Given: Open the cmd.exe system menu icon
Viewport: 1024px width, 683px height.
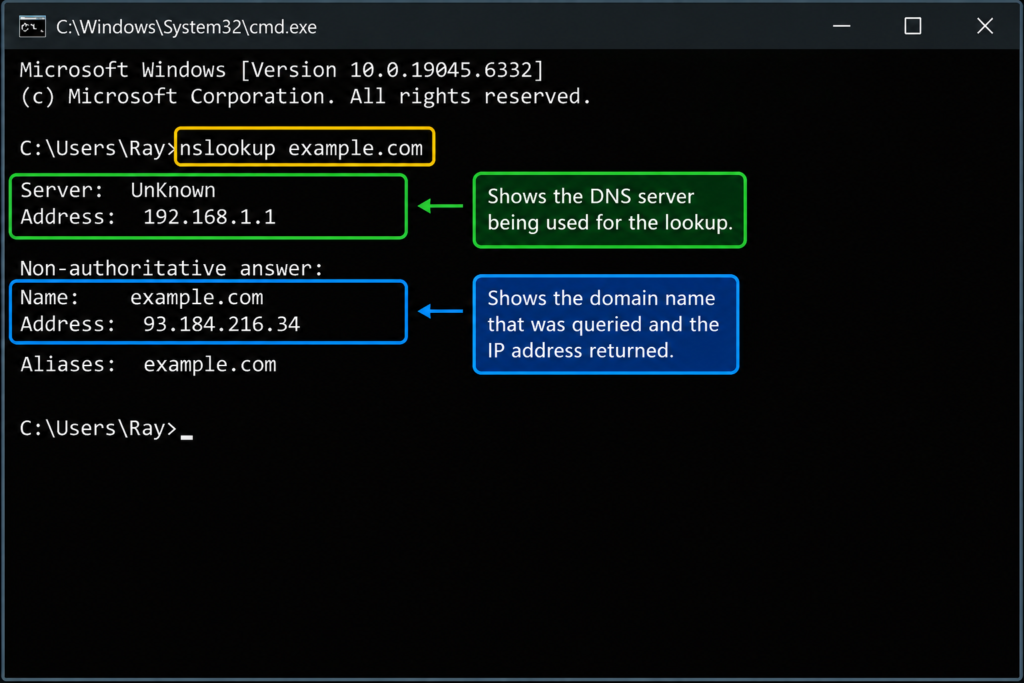Looking at the screenshot, I should pos(32,27).
